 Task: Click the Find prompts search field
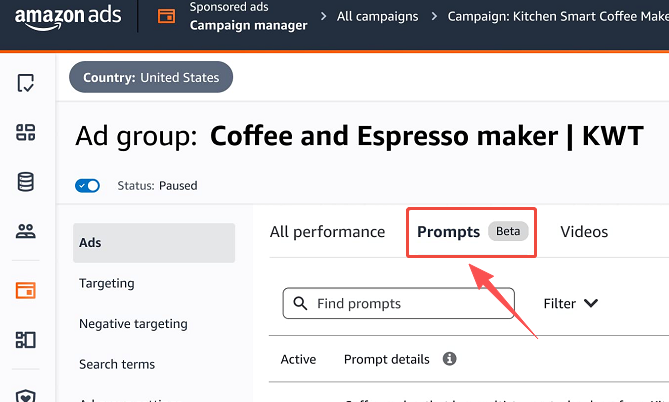[398, 303]
